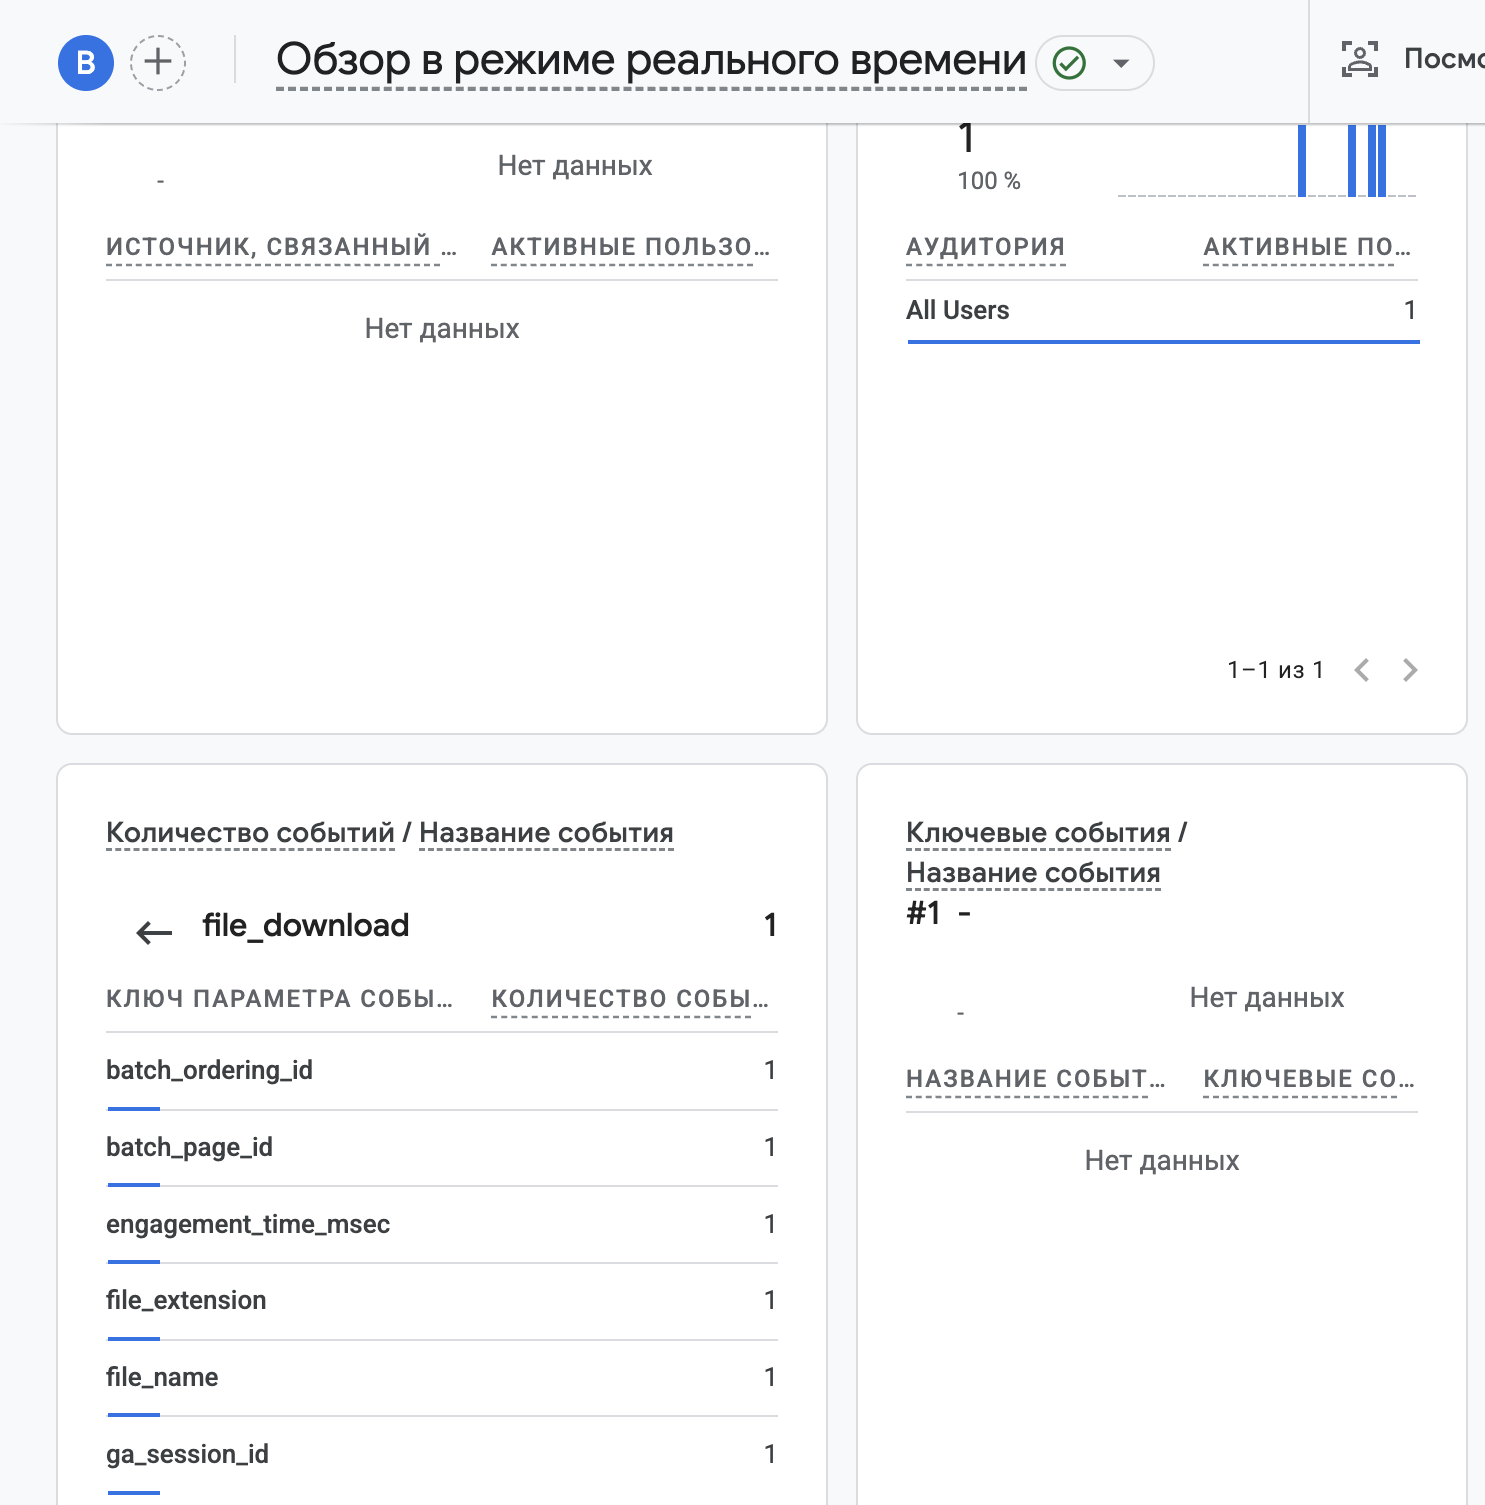Go to previous page of audience table
1485x1505 pixels.
1361,670
